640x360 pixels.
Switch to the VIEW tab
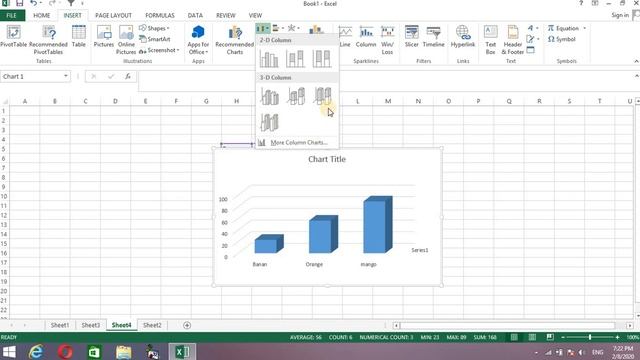click(256, 16)
